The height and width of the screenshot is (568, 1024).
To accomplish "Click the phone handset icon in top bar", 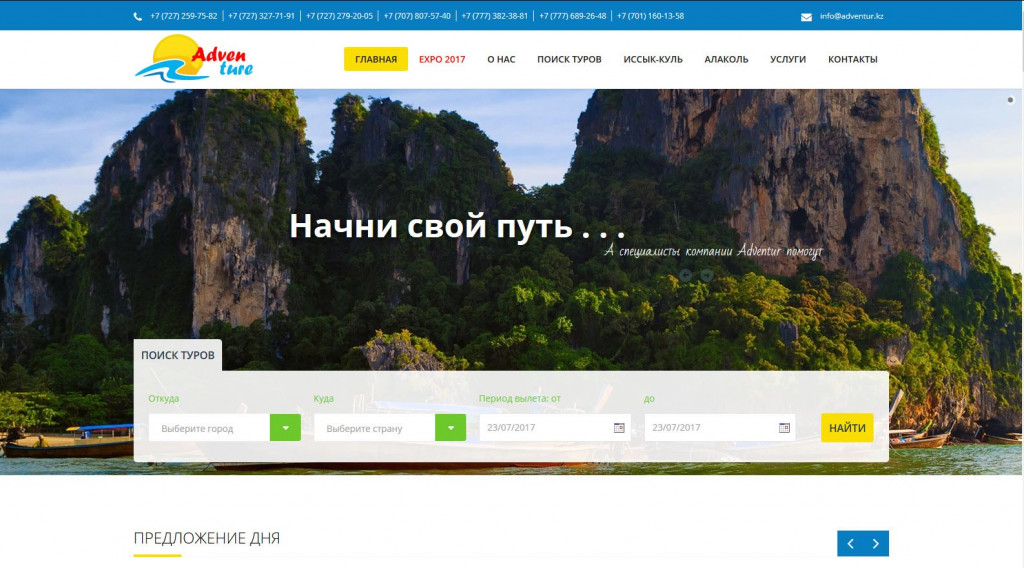I will [x=138, y=16].
